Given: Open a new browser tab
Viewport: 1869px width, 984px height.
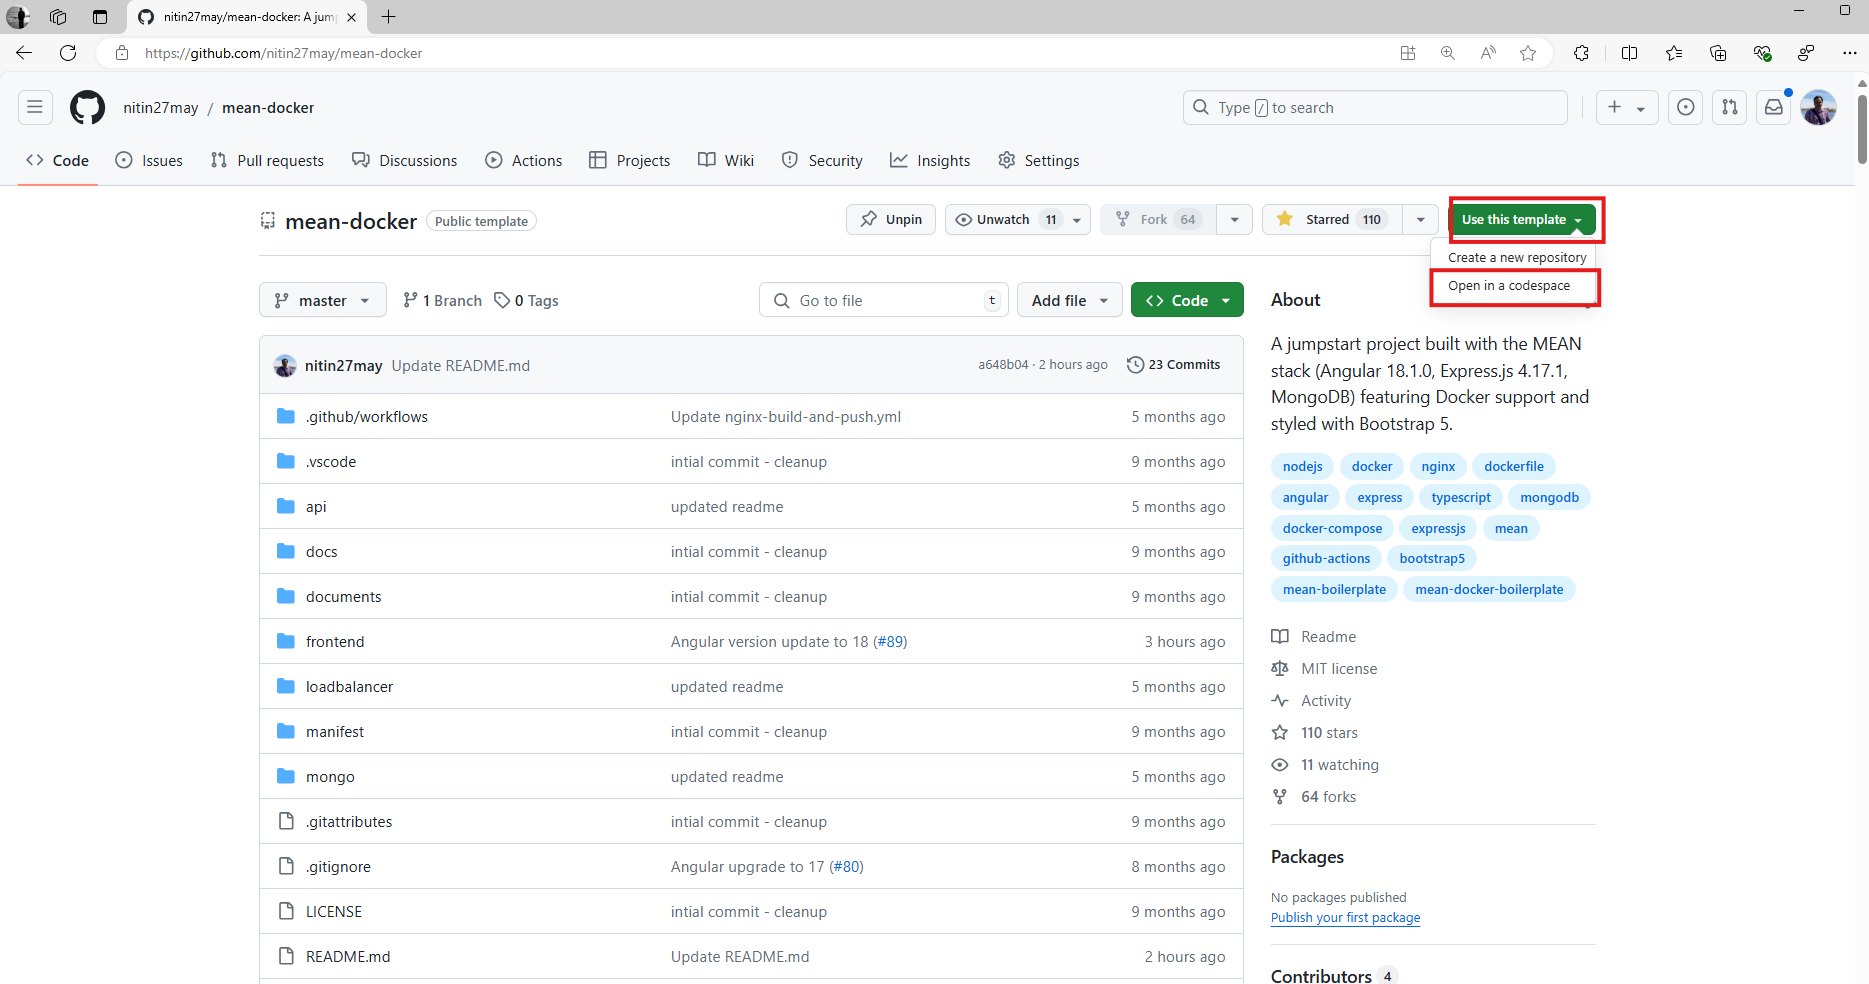Looking at the screenshot, I should point(389,17).
